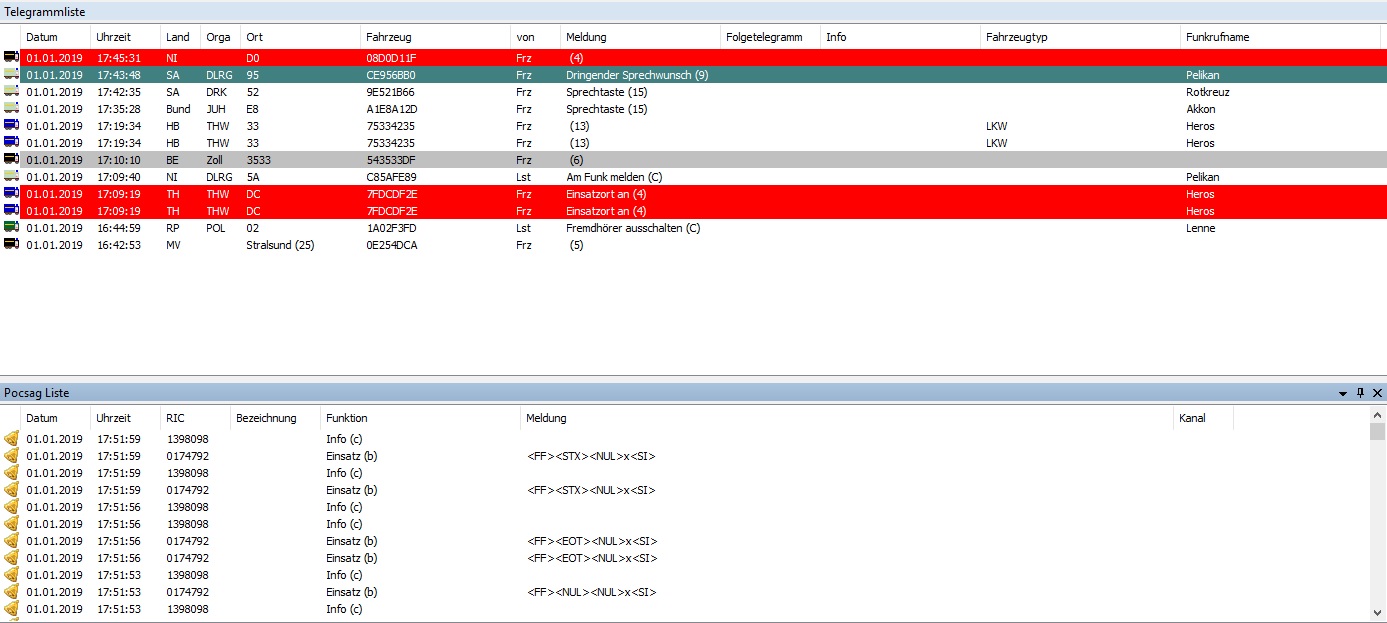Click the vehicle icon of the 17:45:31 telegram
1387x623 pixels.
pyautogui.click(x=11, y=58)
